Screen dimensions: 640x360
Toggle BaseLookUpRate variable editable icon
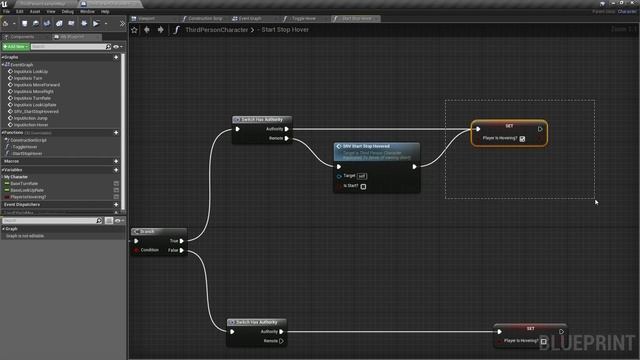[x=116, y=190]
